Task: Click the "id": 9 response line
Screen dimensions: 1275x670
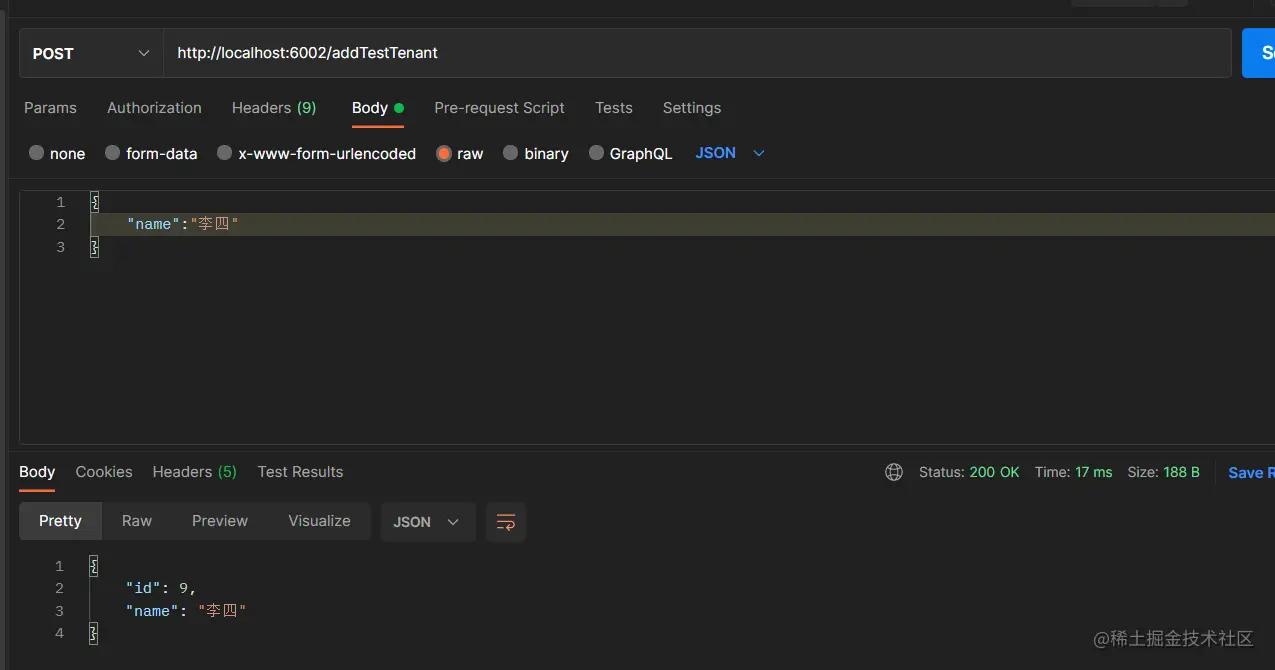Action: click(x=161, y=589)
